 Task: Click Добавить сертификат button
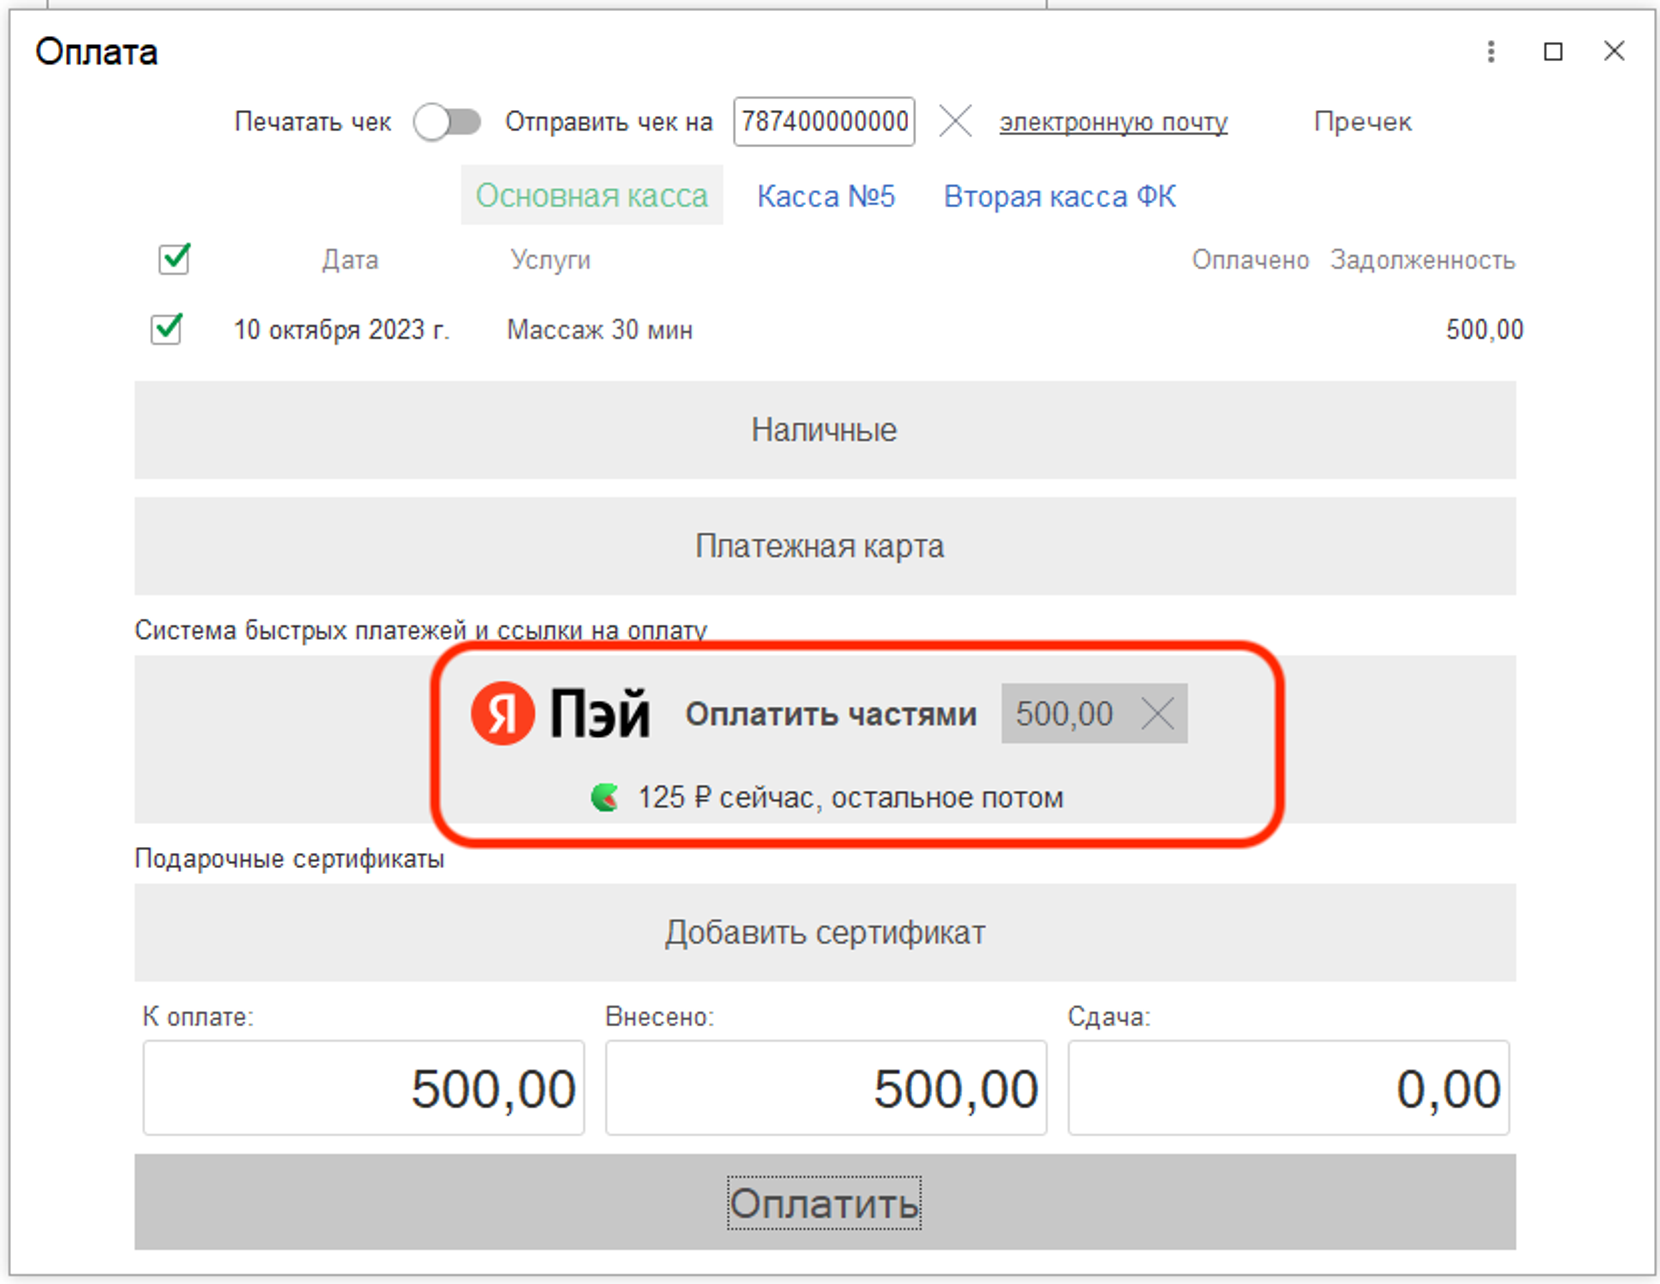pyautogui.click(x=825, y=932)
